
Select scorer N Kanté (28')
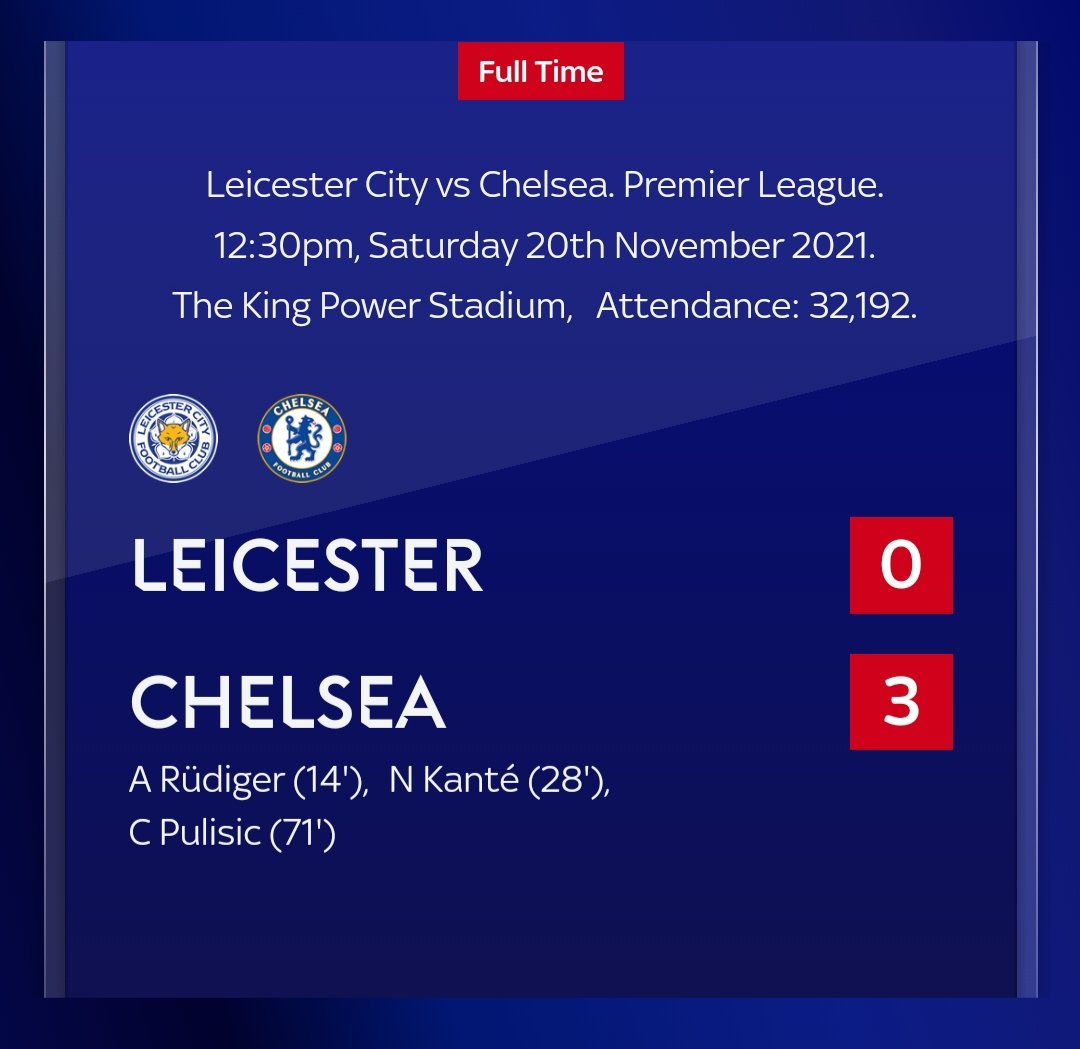click(x=499, y=780)
